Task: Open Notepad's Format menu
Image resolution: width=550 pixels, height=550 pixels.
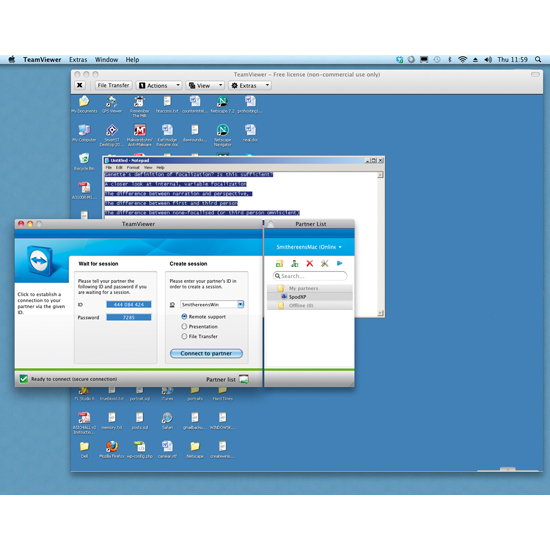Action: [x=133, y=168]
